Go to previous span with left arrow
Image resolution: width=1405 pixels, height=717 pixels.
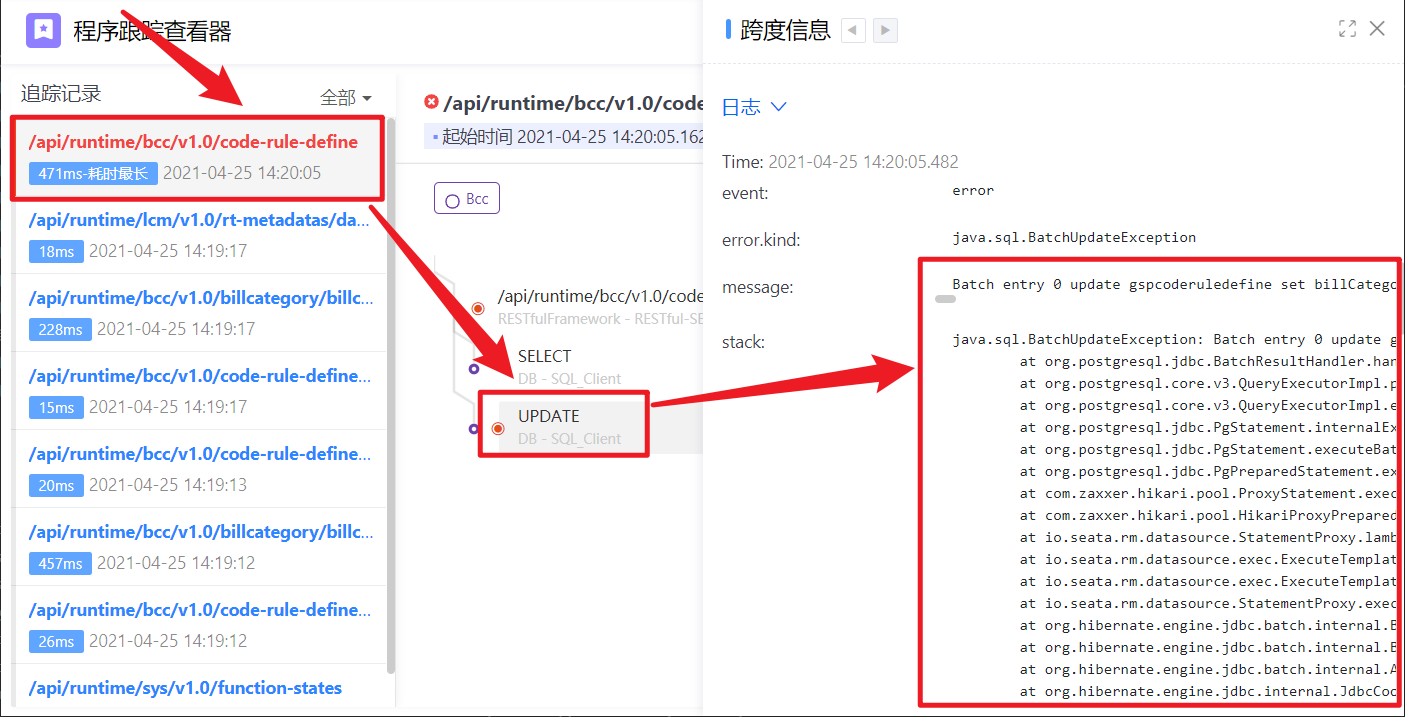coord(853,30)
